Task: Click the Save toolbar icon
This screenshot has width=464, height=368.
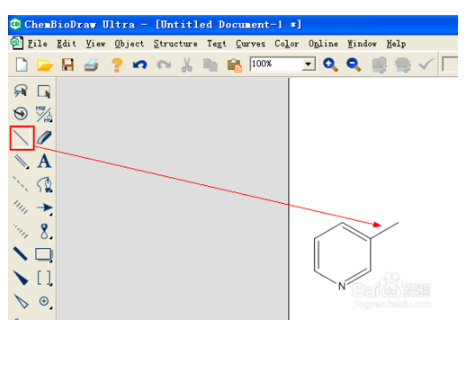Action: tap(68, 64)
